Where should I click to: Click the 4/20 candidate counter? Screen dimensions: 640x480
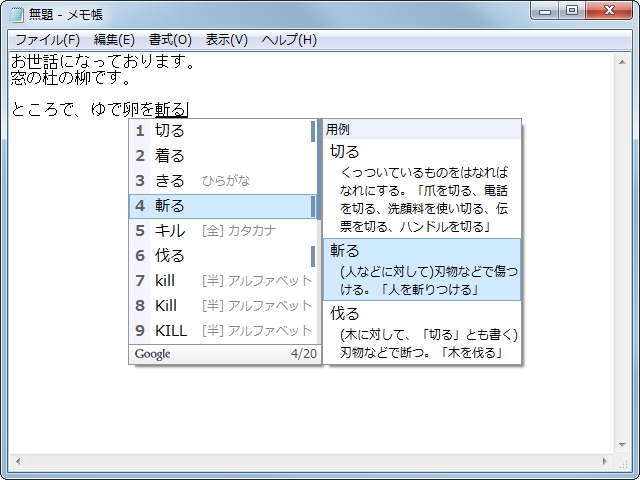tap(304, 354)
